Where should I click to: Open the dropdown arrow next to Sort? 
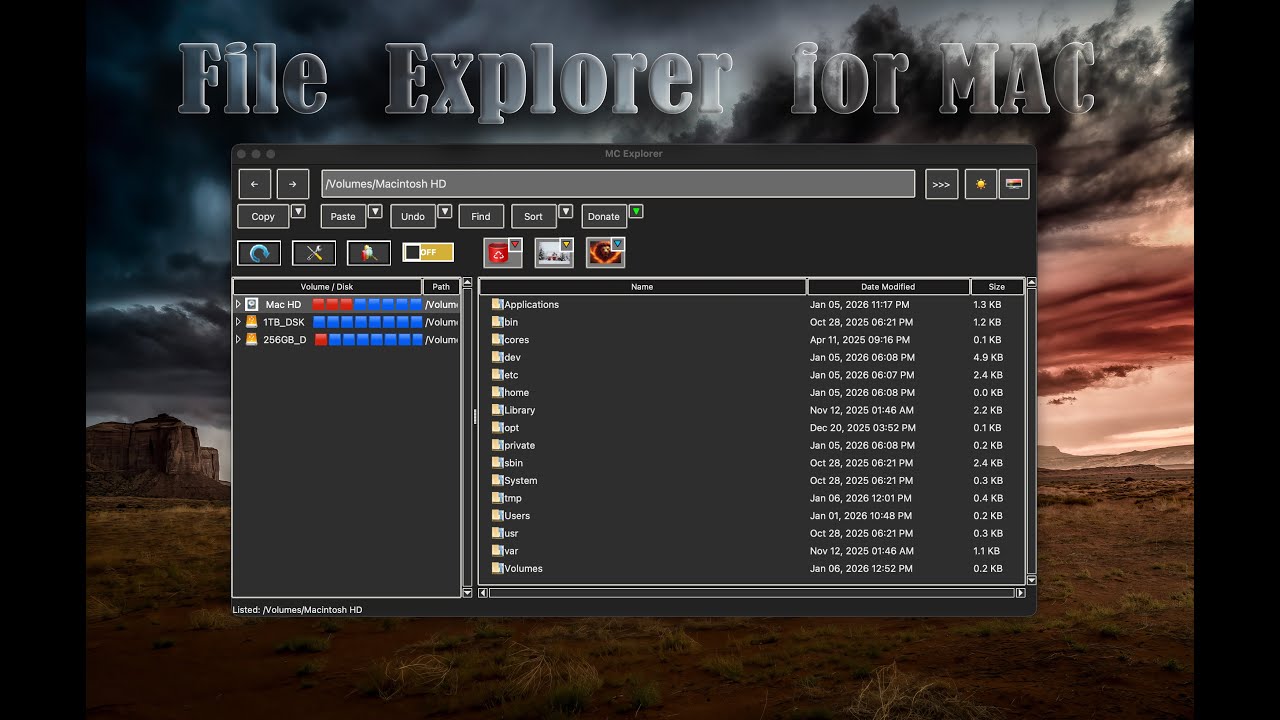[x=565, y=212]
